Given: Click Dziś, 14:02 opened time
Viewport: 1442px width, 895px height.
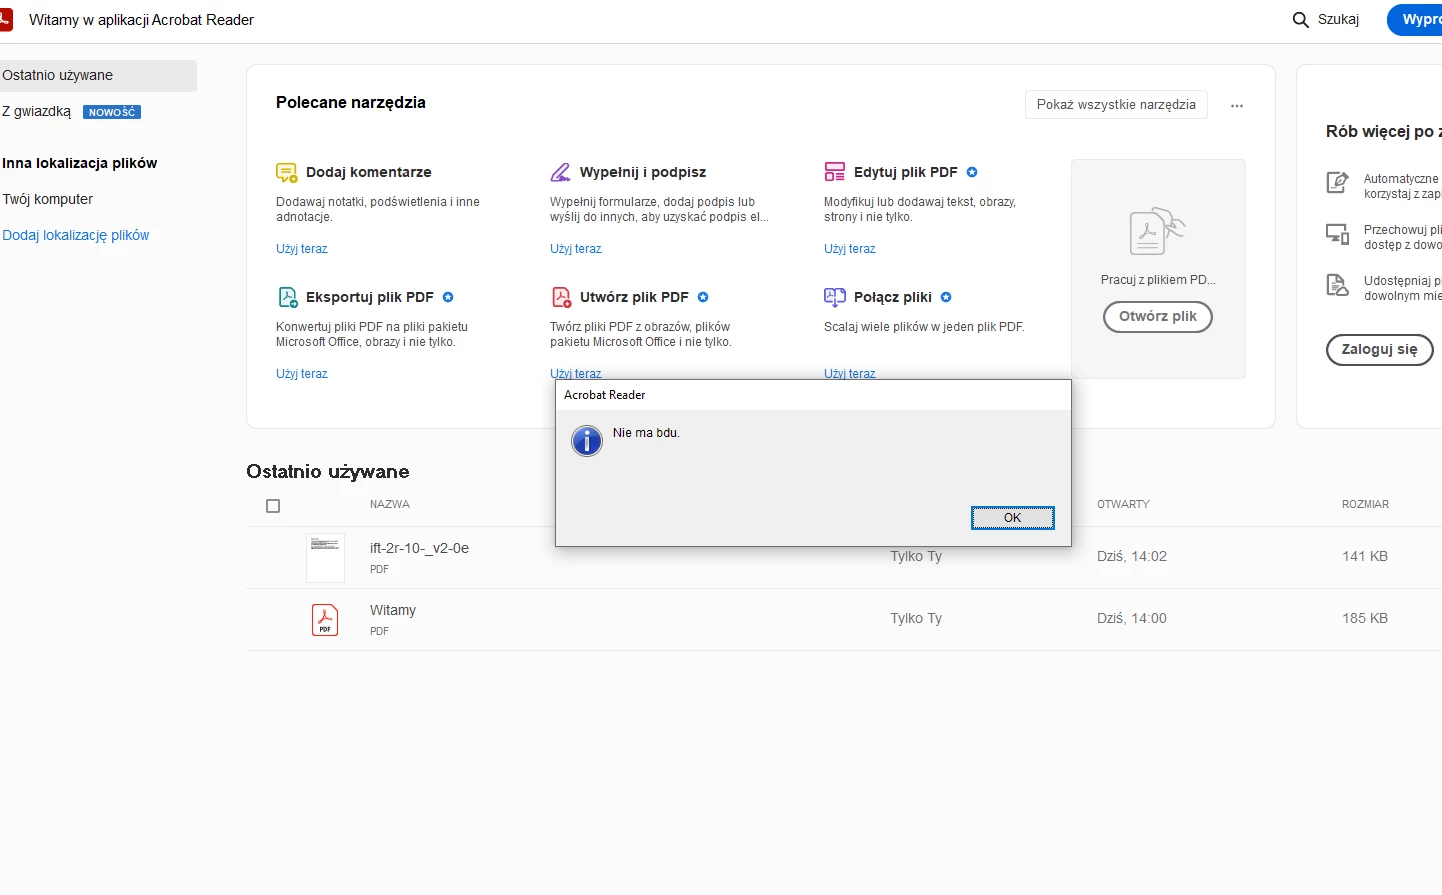Looking at the screenshot, I should click(x=1132, y=556).
